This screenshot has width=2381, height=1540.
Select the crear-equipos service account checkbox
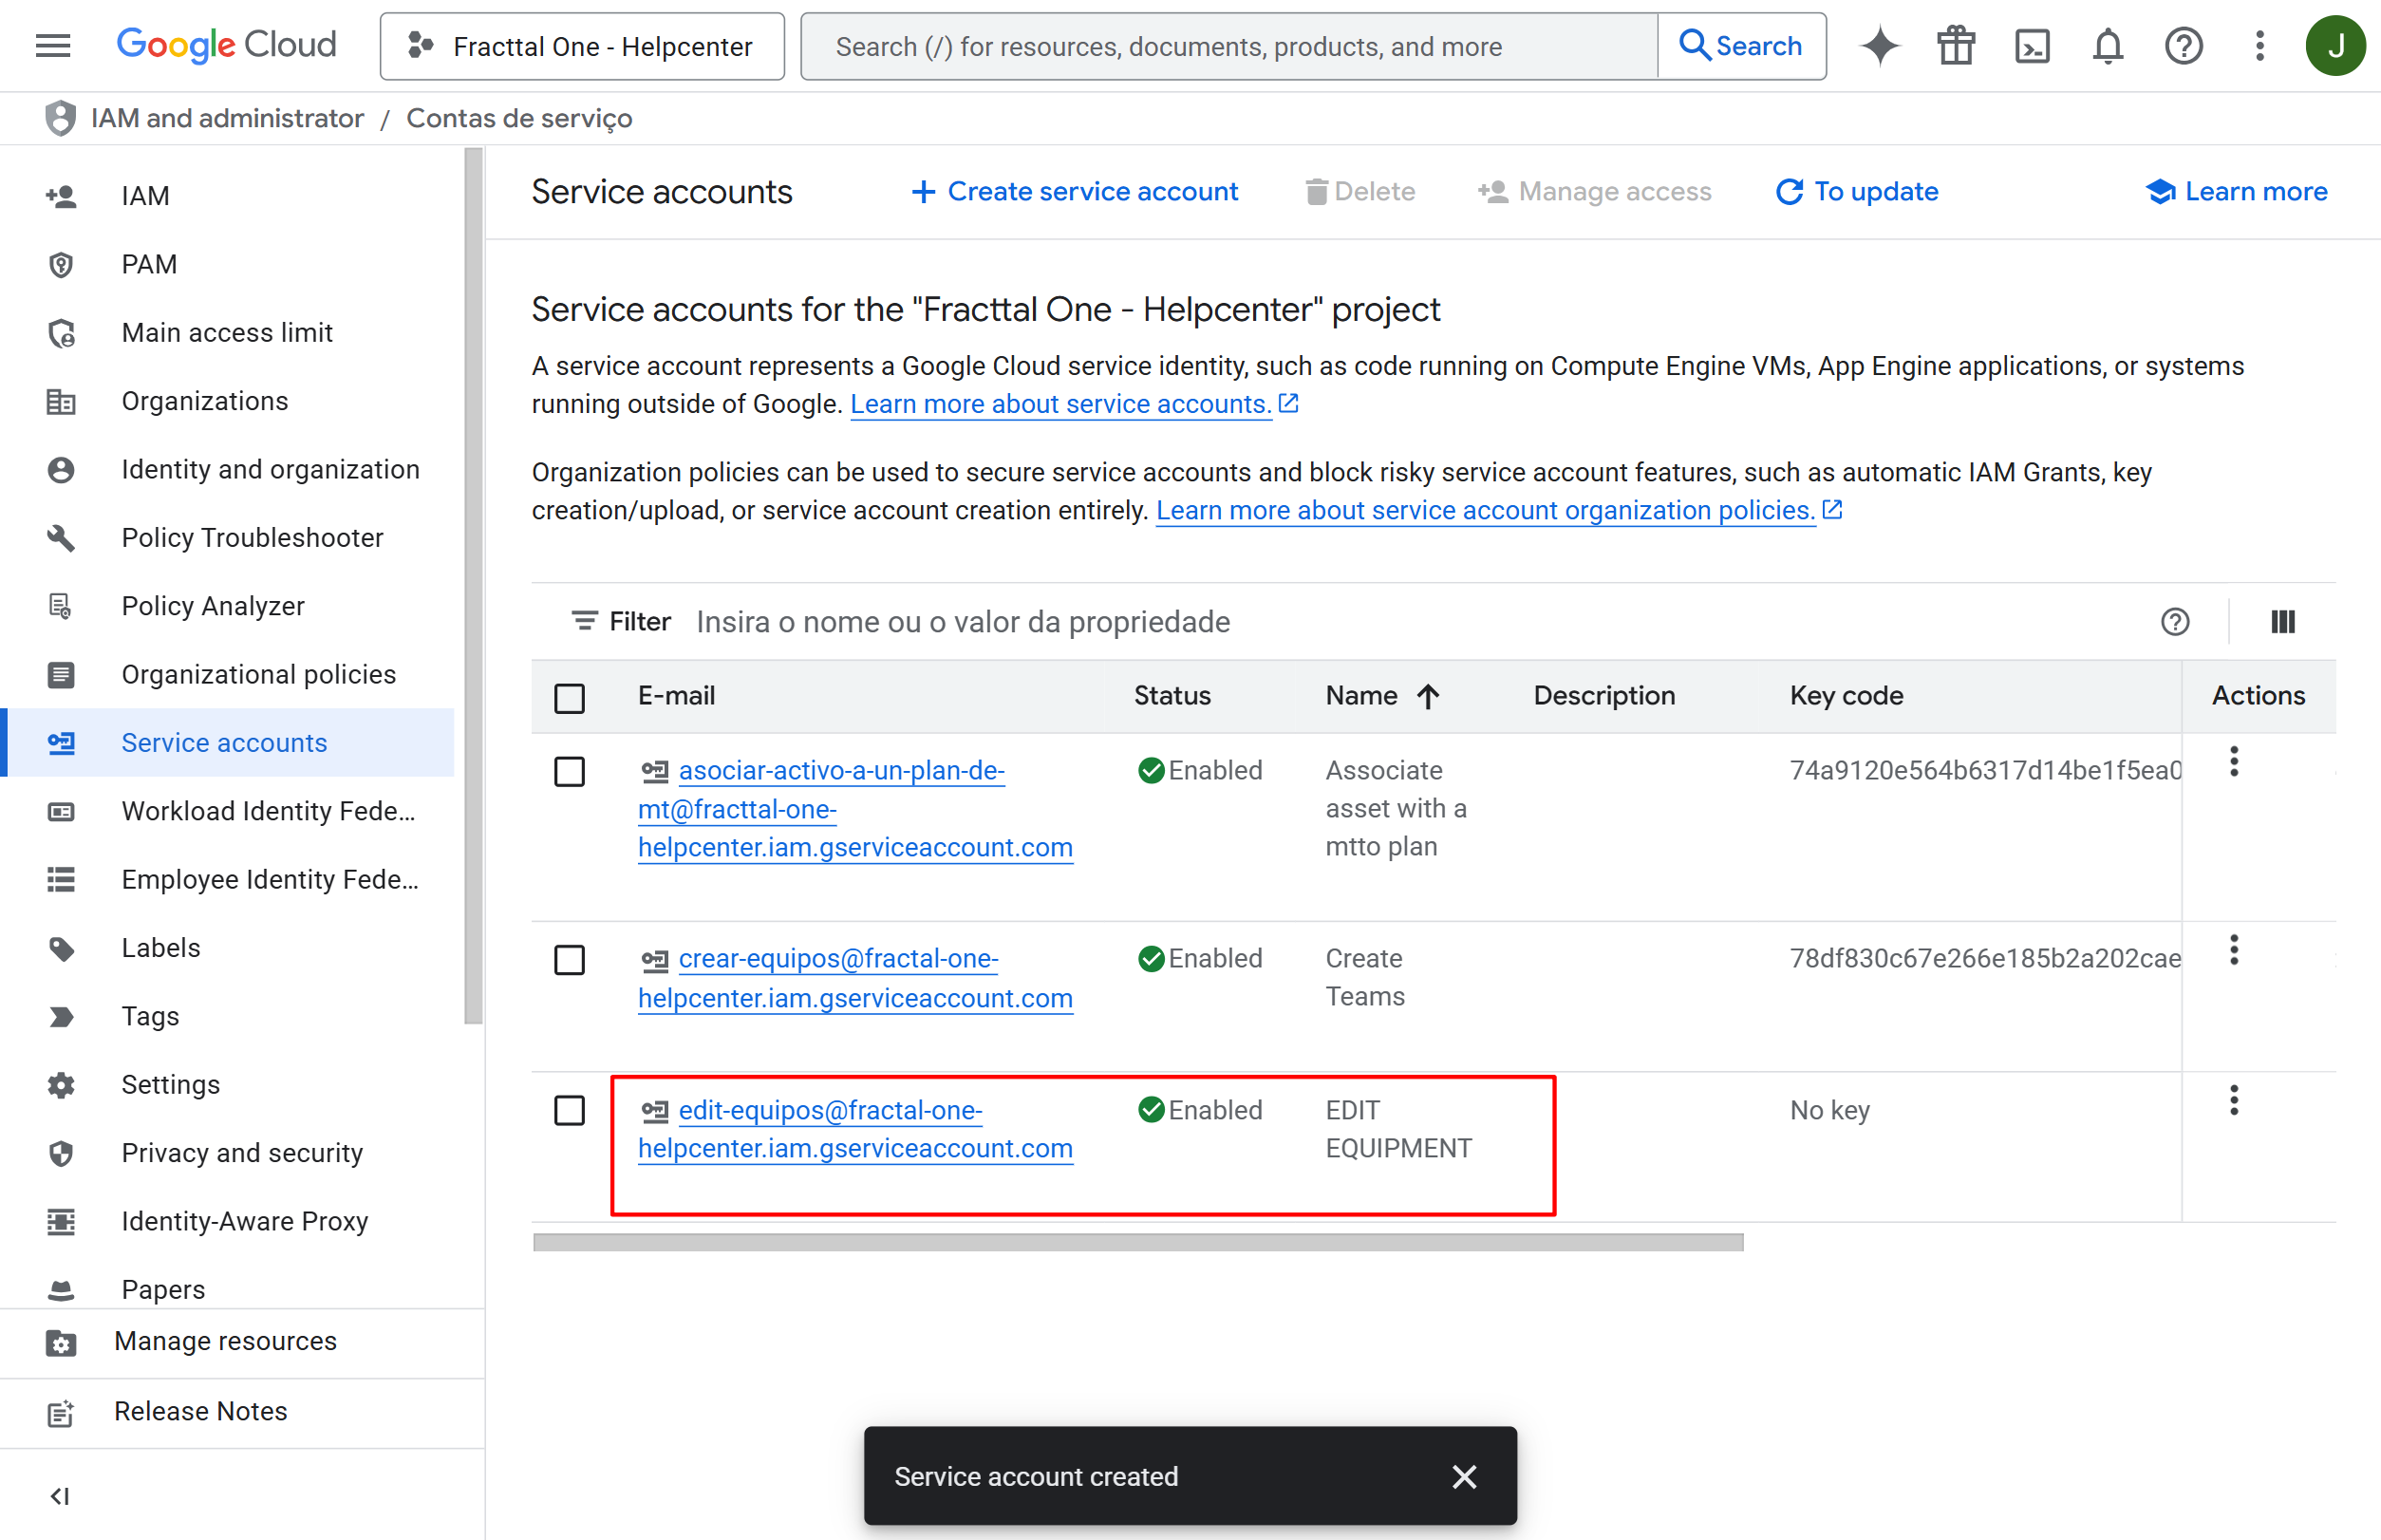point(570,960)
